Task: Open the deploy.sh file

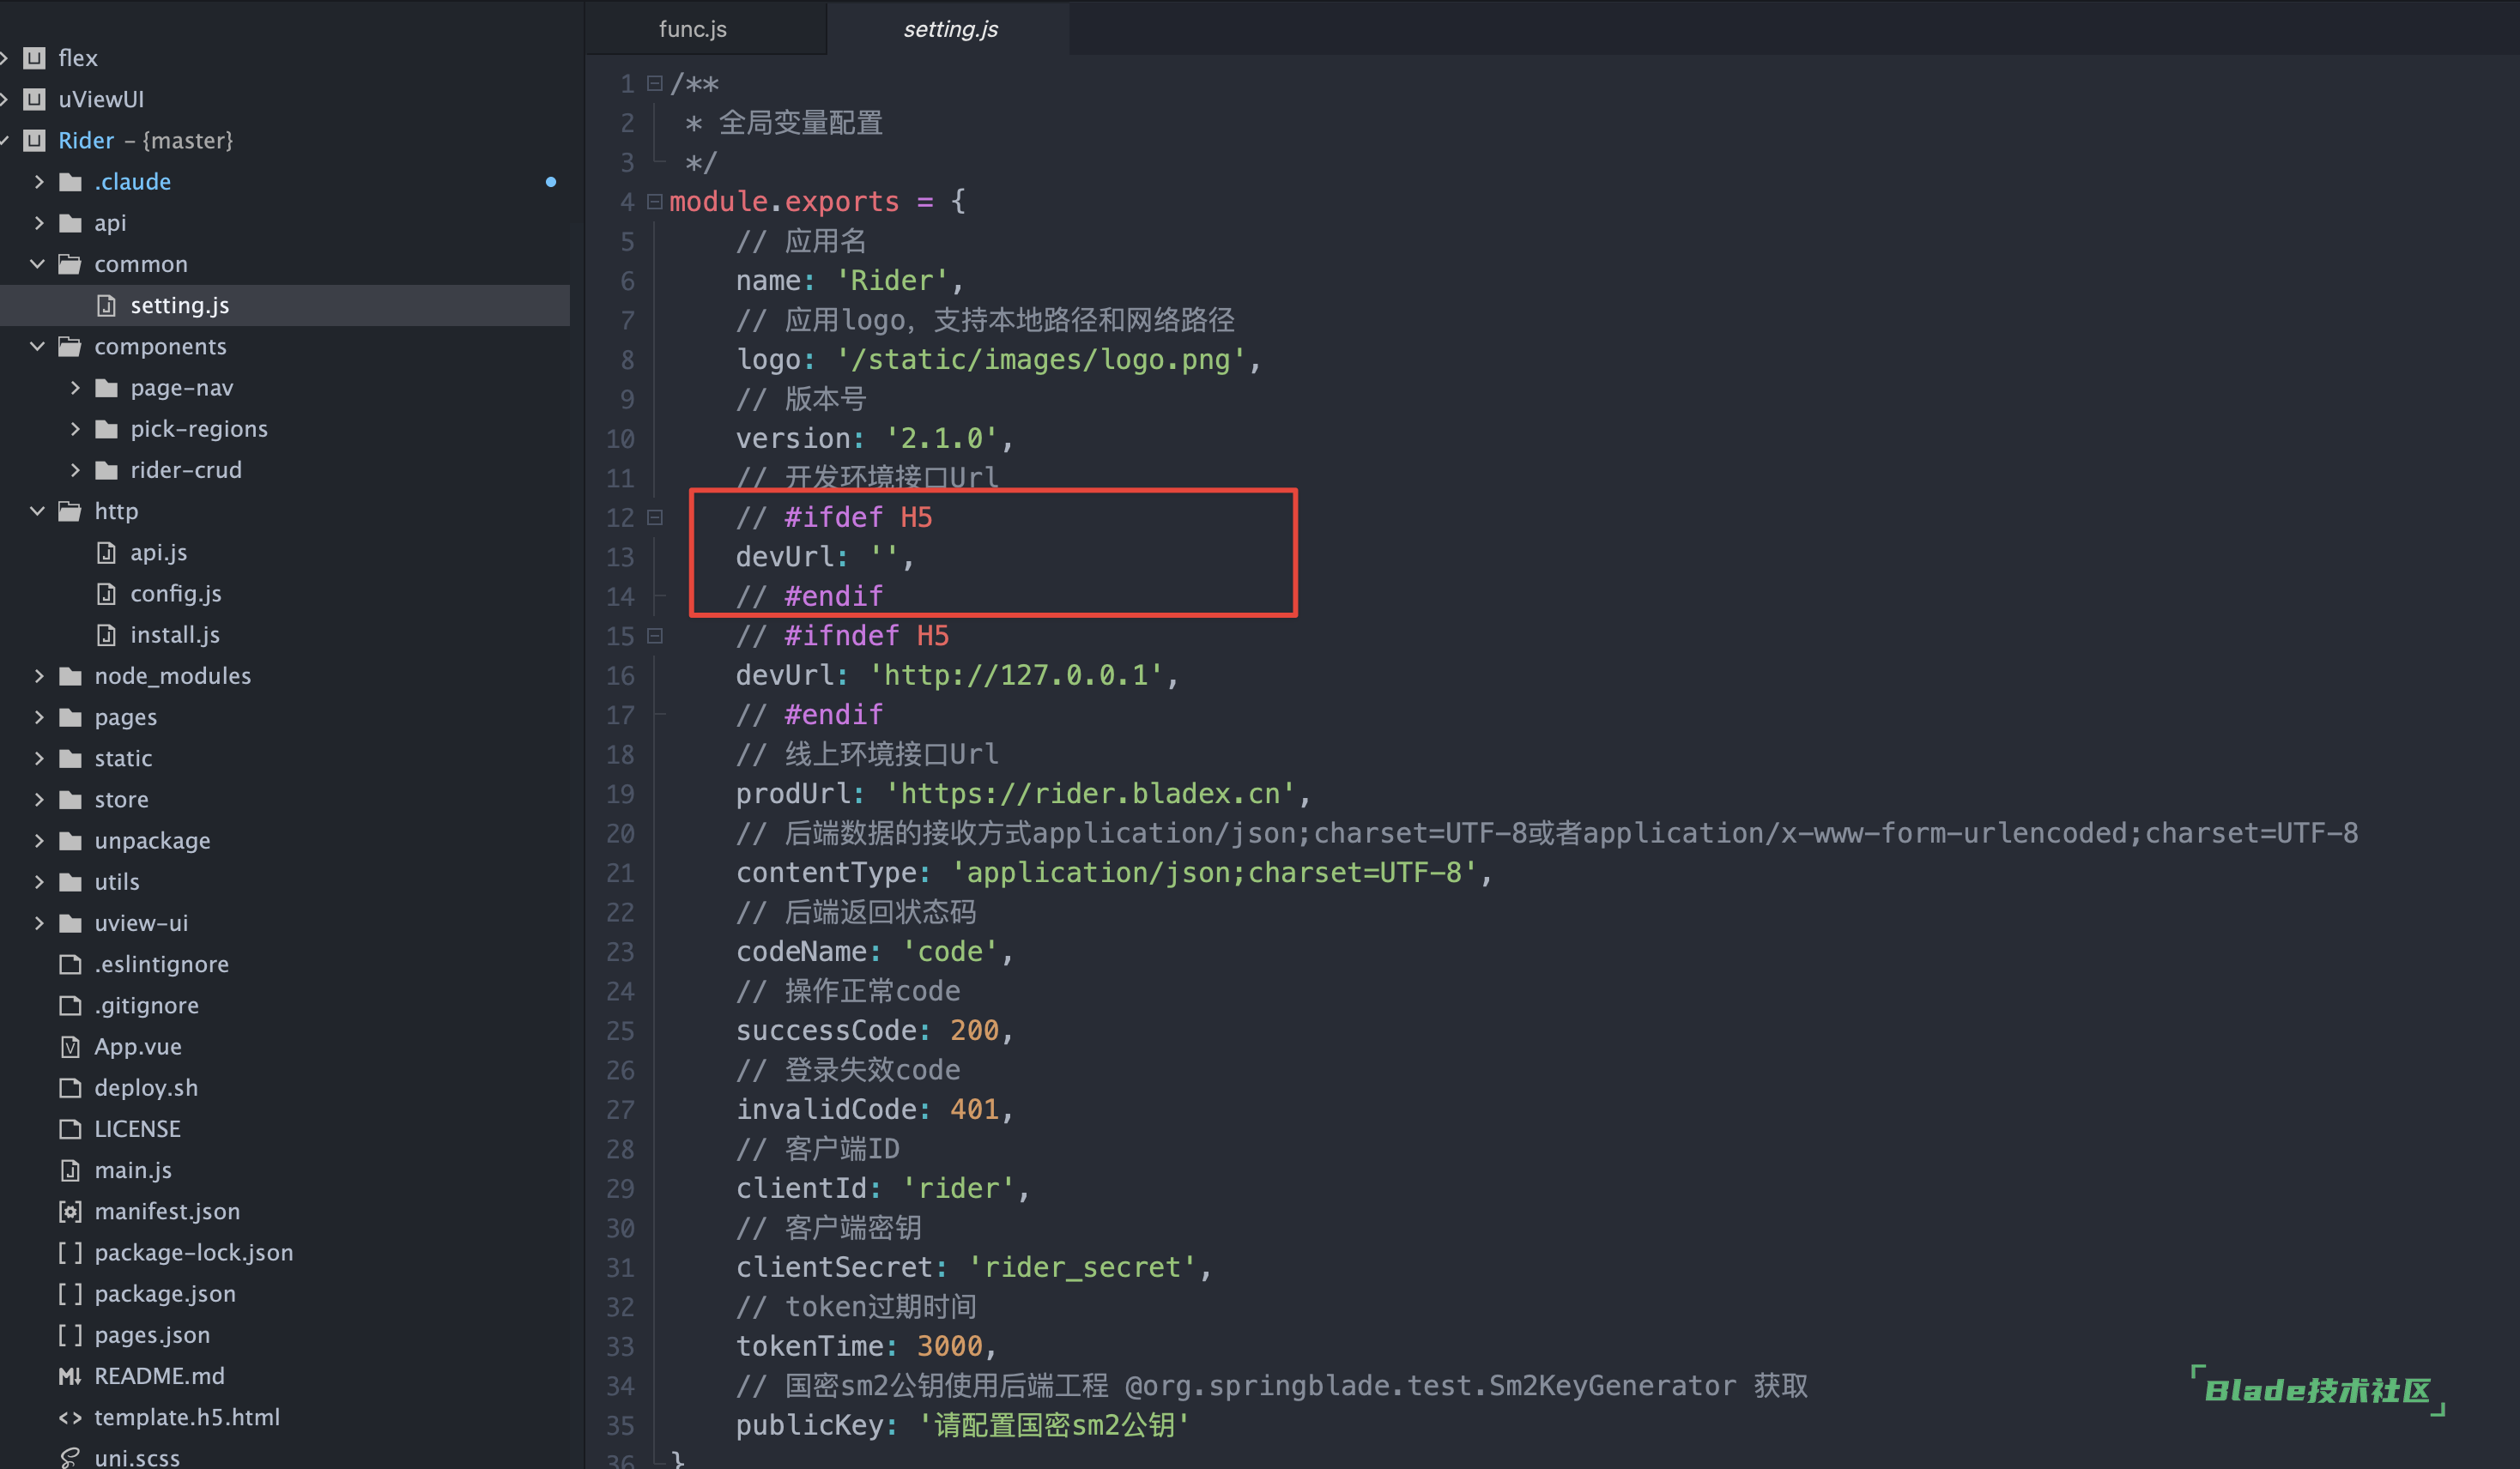Action: tap(146, 1088)
